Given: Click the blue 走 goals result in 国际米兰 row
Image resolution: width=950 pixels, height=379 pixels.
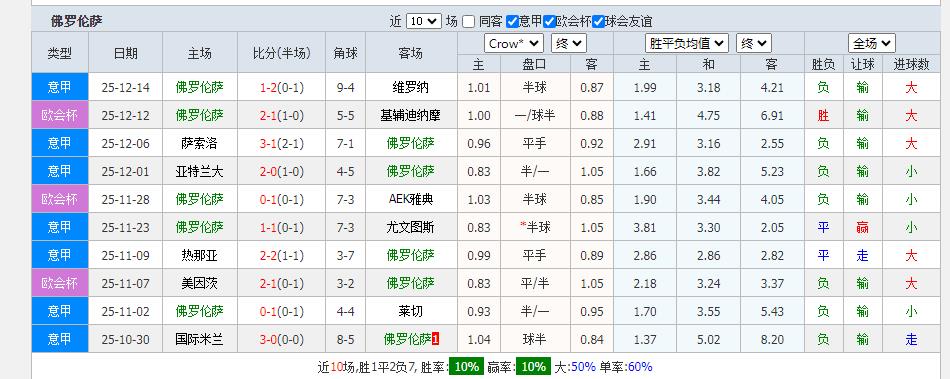Looking at the screenshot, I should coord(911,340).
